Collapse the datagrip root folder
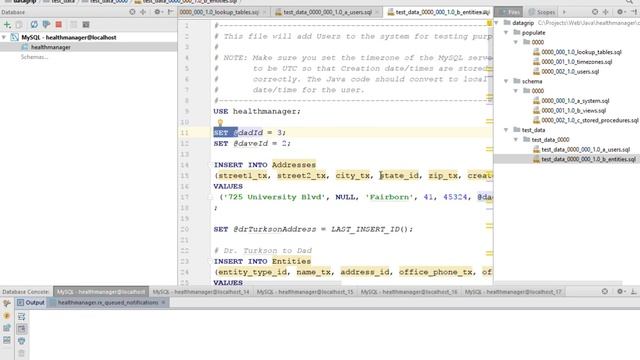This screenshot has width=640, height=360. click(497, 23)
